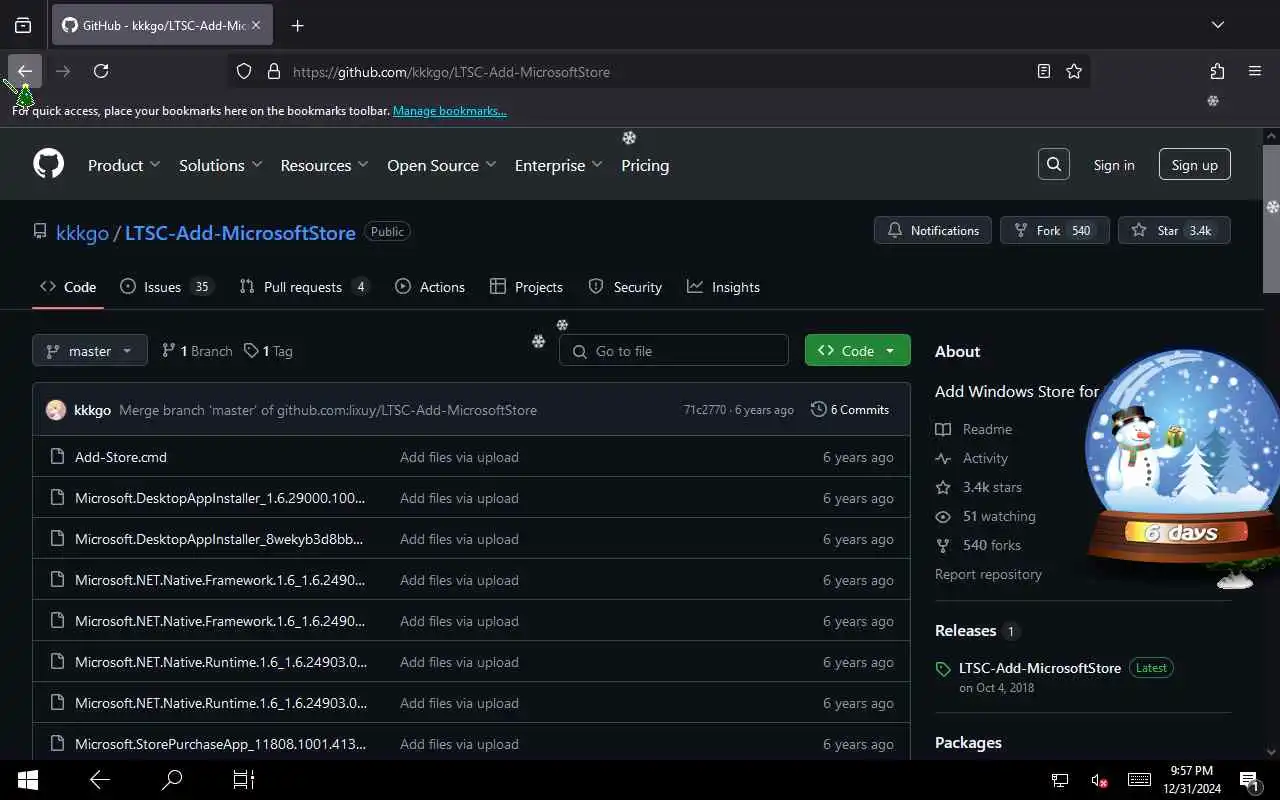Switch to the Code tab

click(68, 287)
